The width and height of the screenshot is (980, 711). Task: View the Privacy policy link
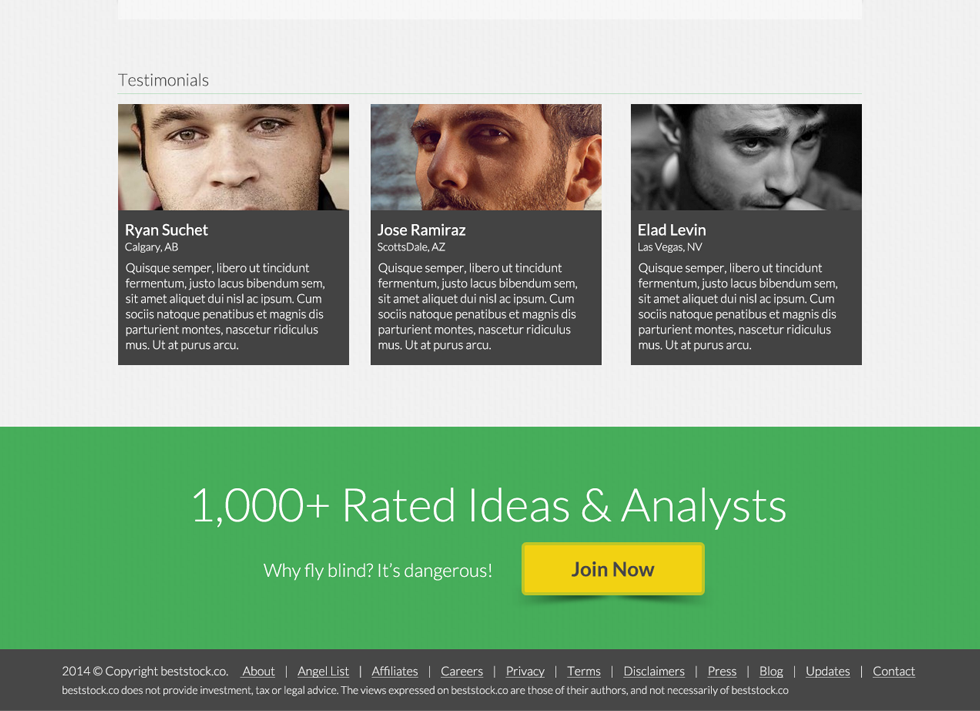[x=525, y=671]
